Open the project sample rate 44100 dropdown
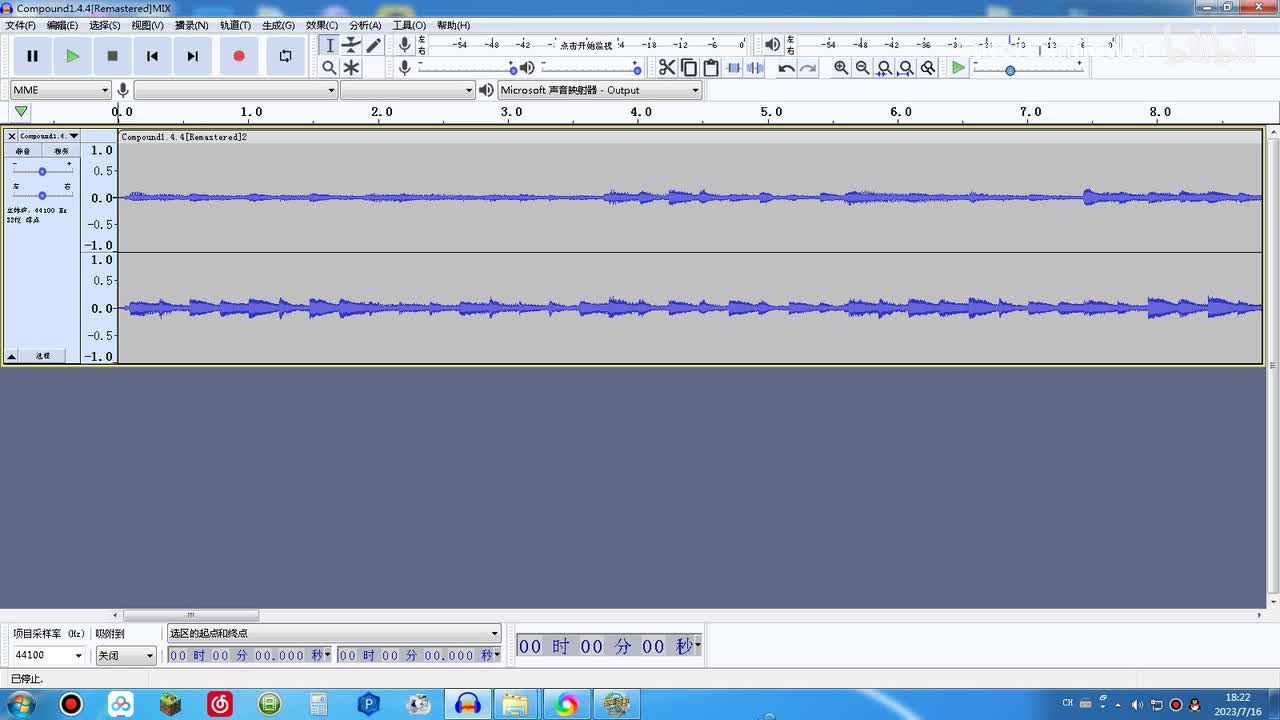 [48, 656]
